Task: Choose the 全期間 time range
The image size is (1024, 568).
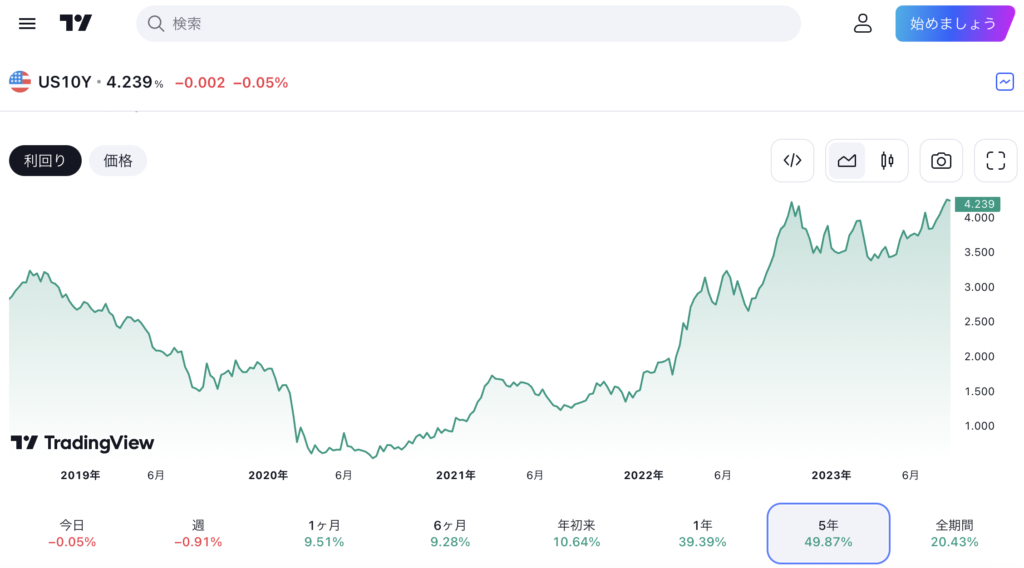Action: [x=954, y=533]
